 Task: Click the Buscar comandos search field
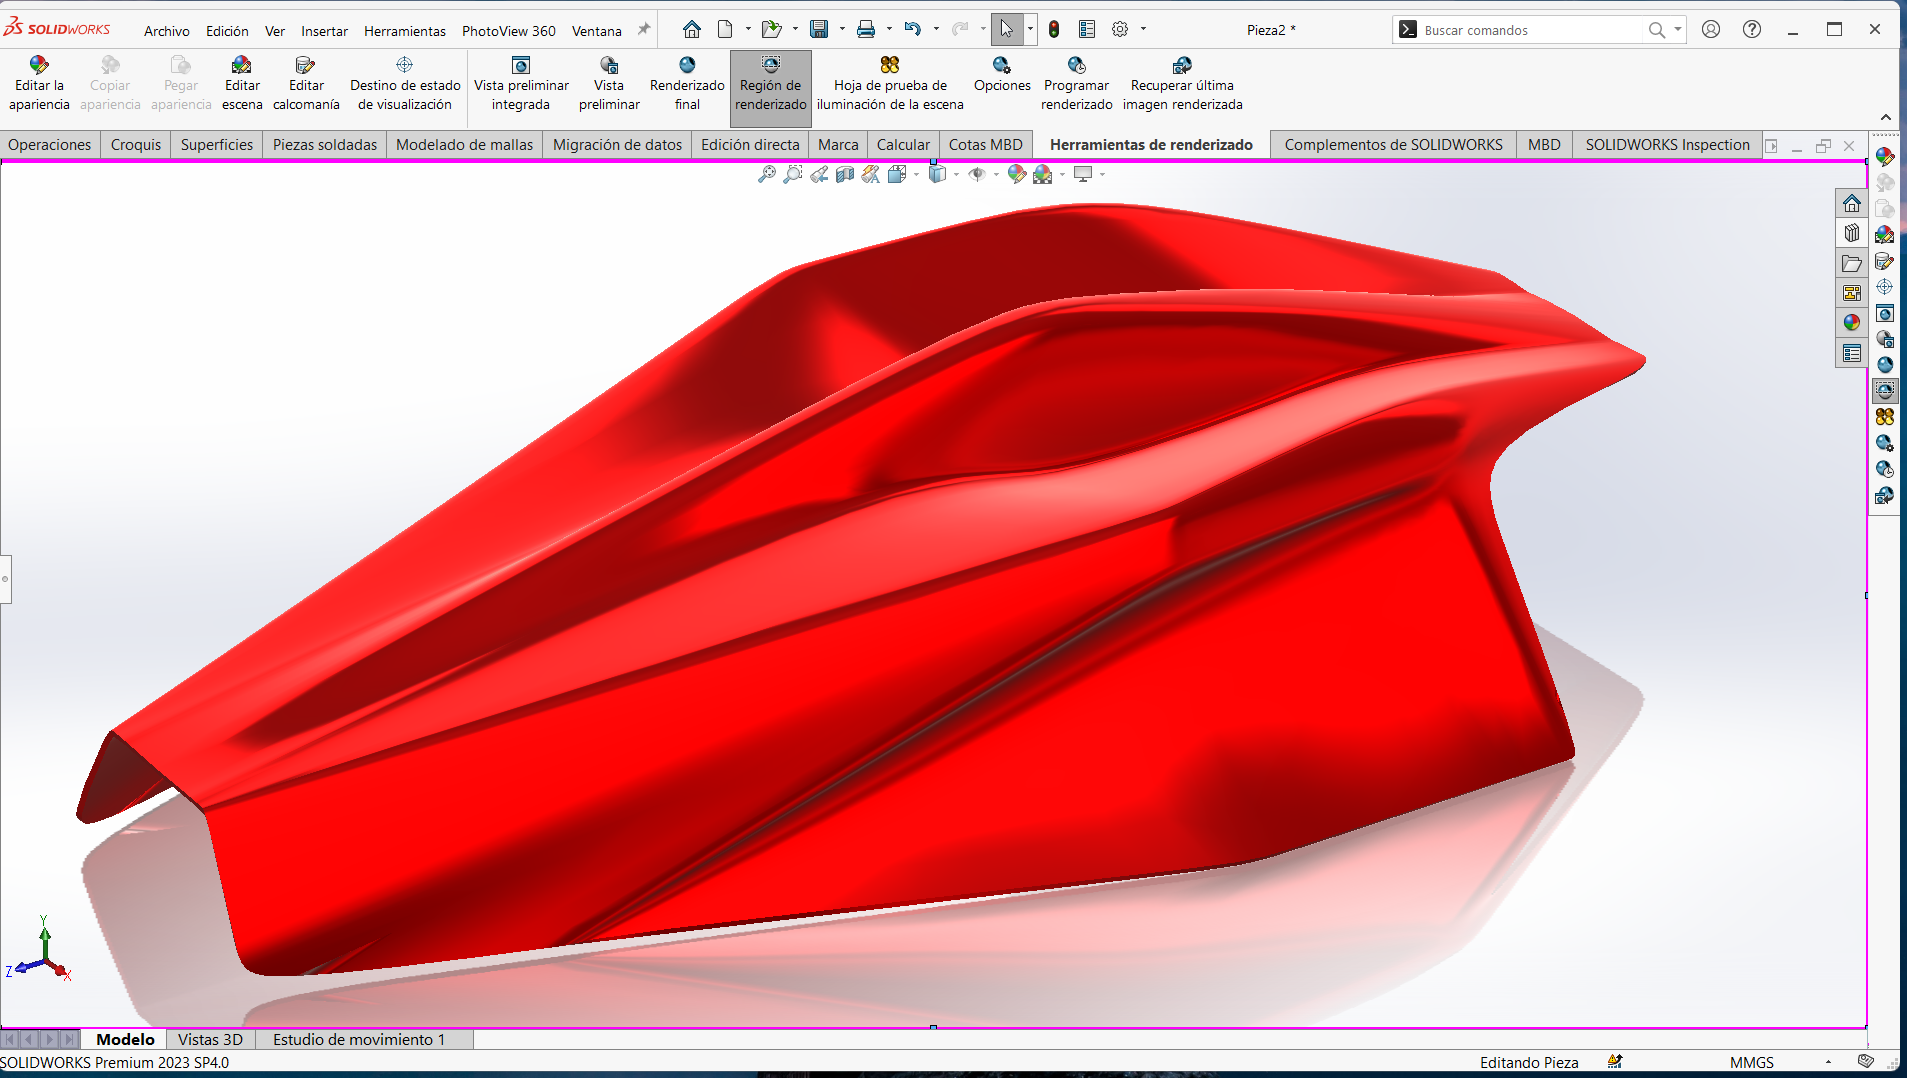1530,30
